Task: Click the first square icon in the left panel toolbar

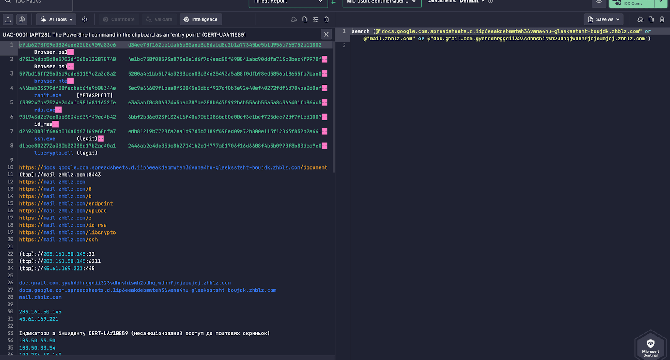Action: click(x=8, y=19)
